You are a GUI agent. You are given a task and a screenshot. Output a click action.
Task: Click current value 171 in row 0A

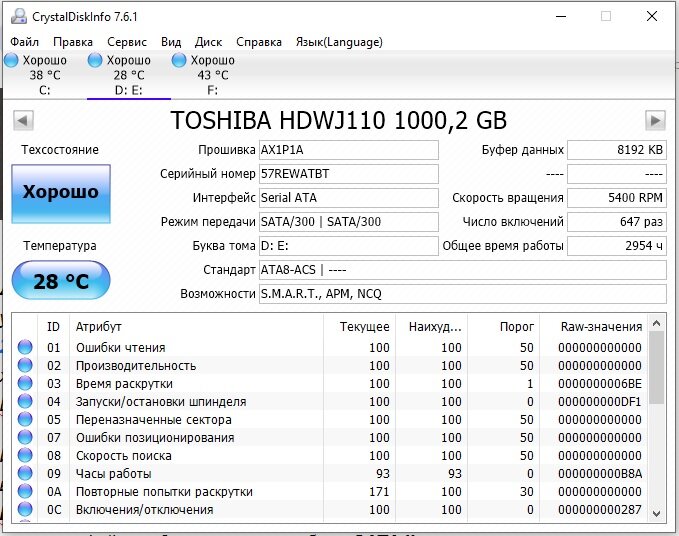coord(379,492)
